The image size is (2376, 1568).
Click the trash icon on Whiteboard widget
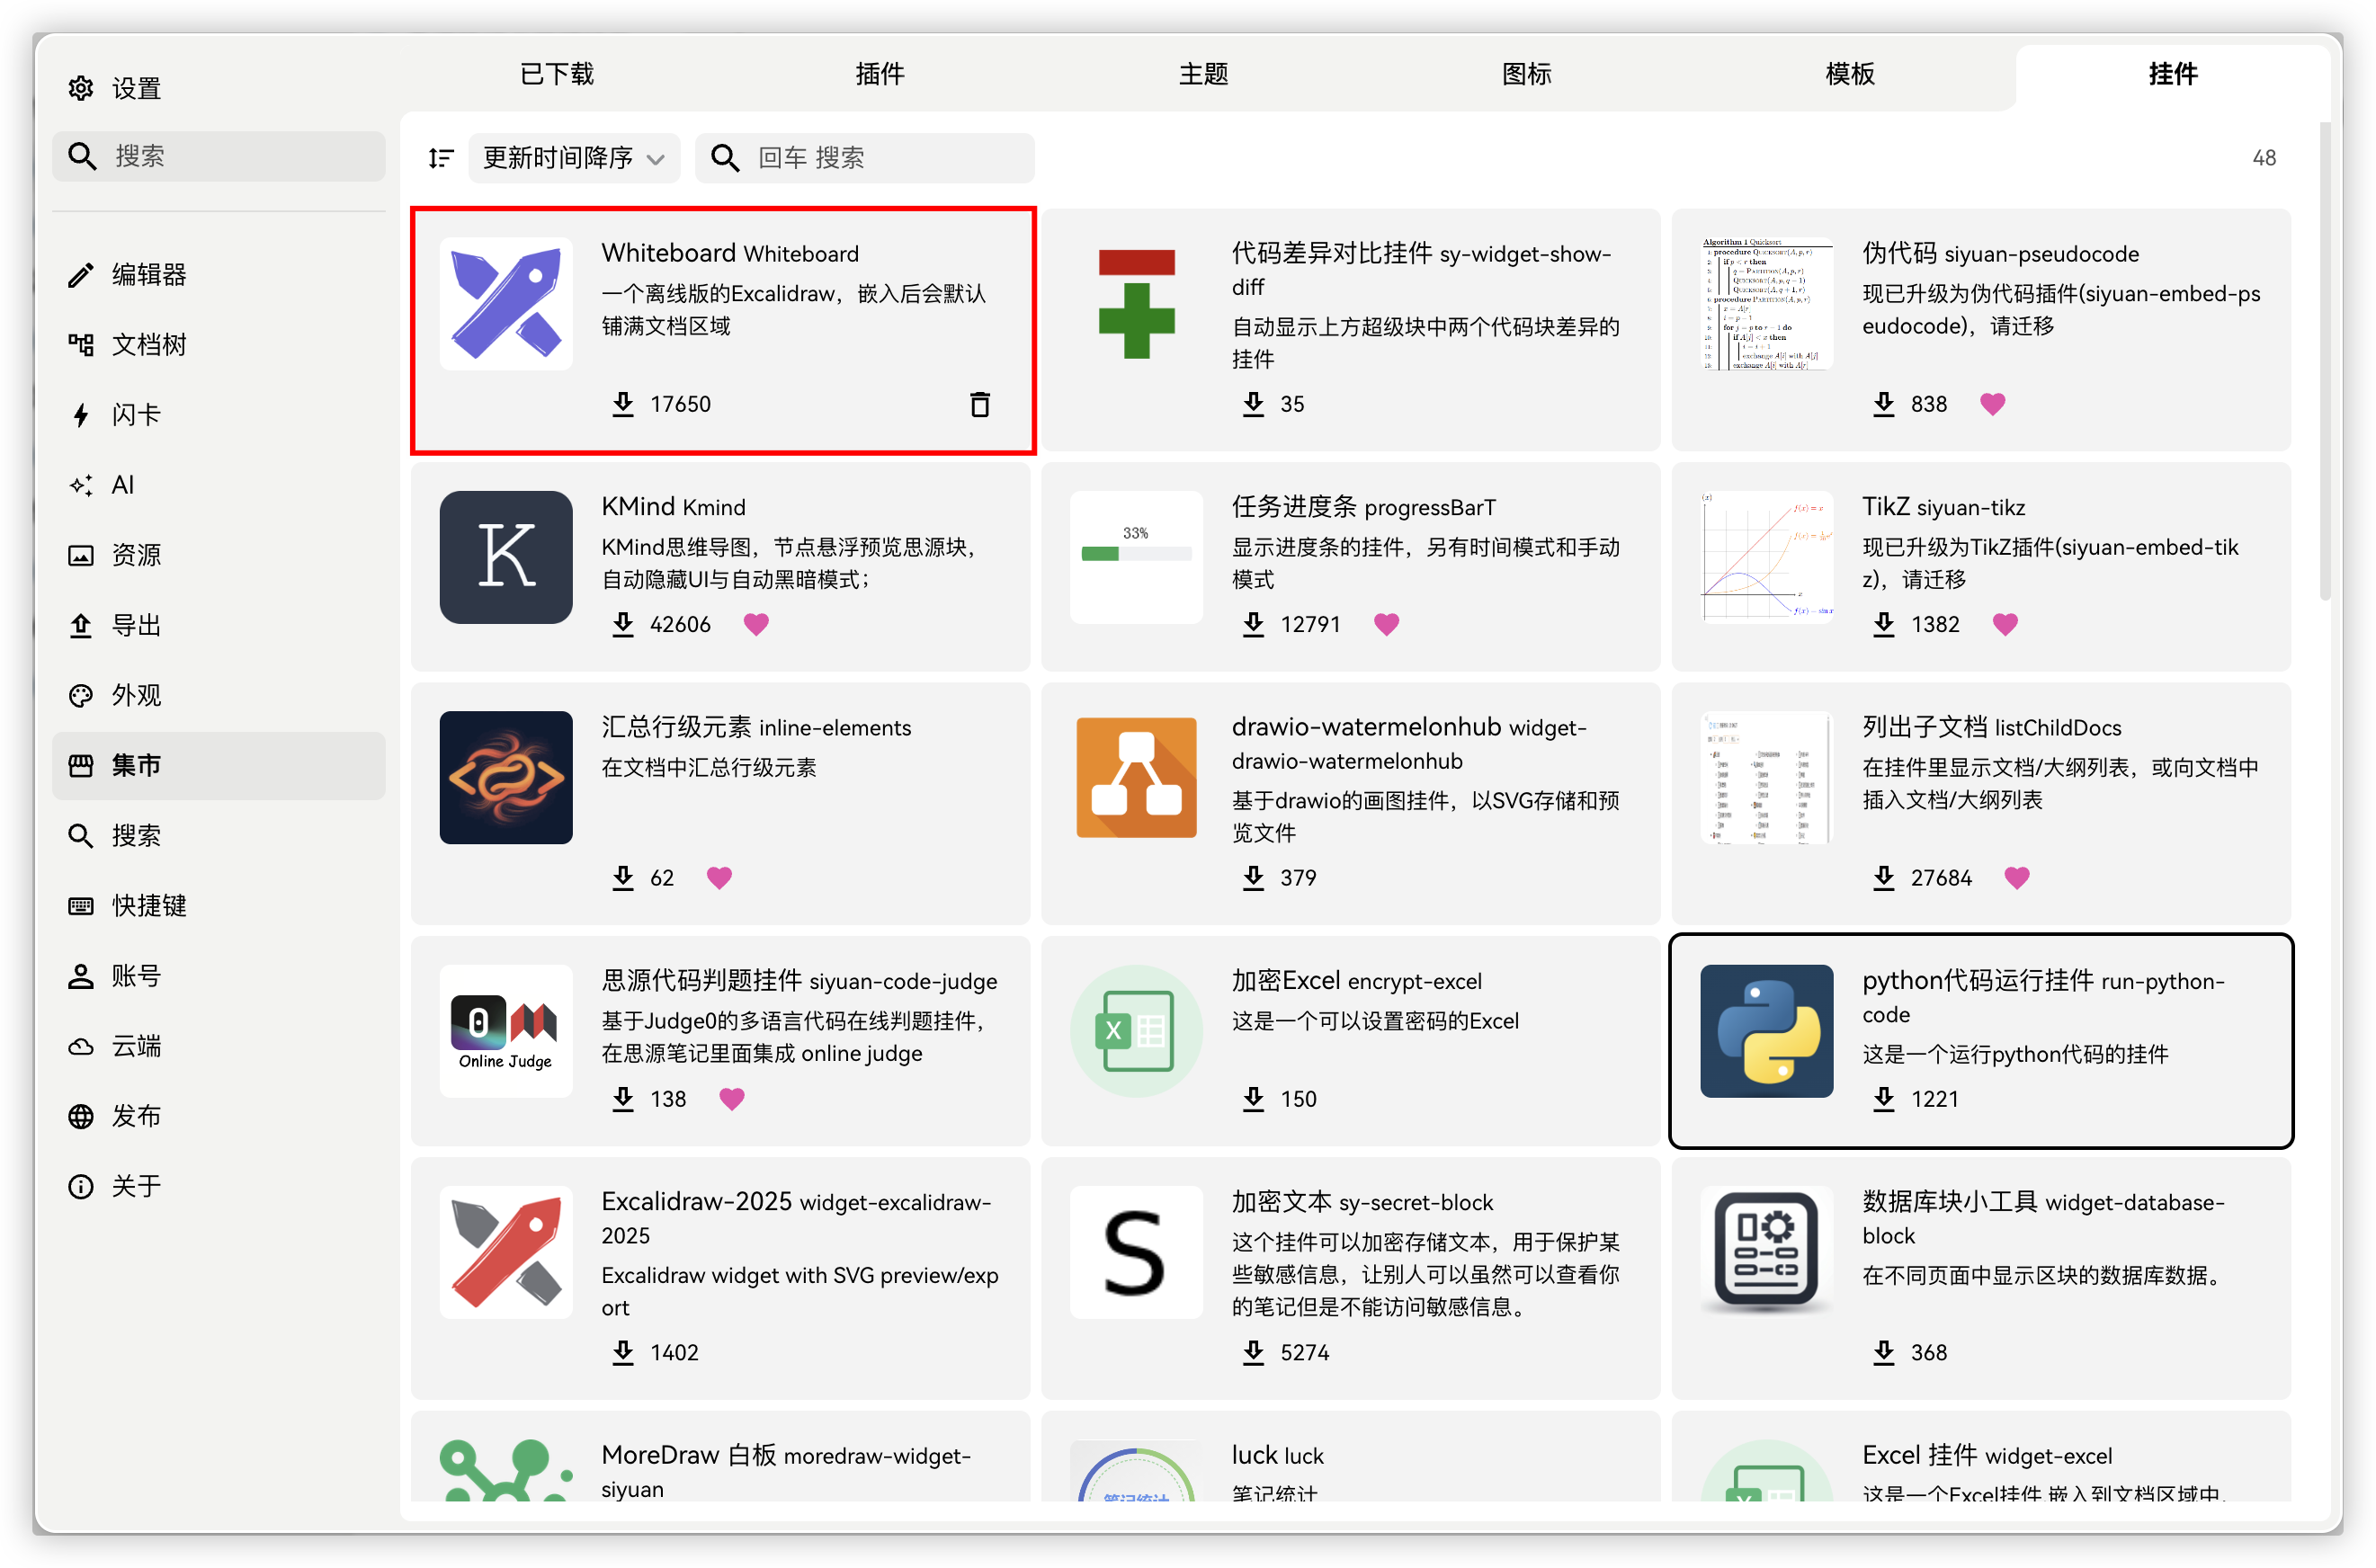979,404
